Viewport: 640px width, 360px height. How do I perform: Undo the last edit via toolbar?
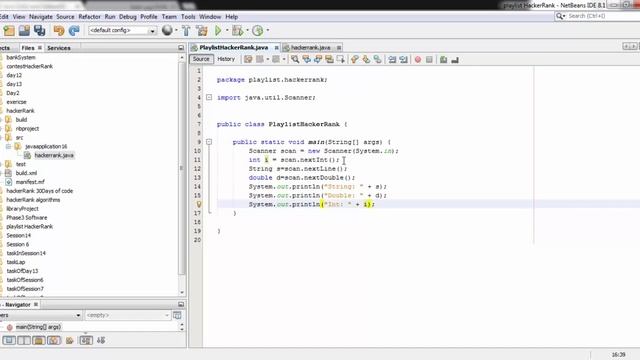[59, 31]
